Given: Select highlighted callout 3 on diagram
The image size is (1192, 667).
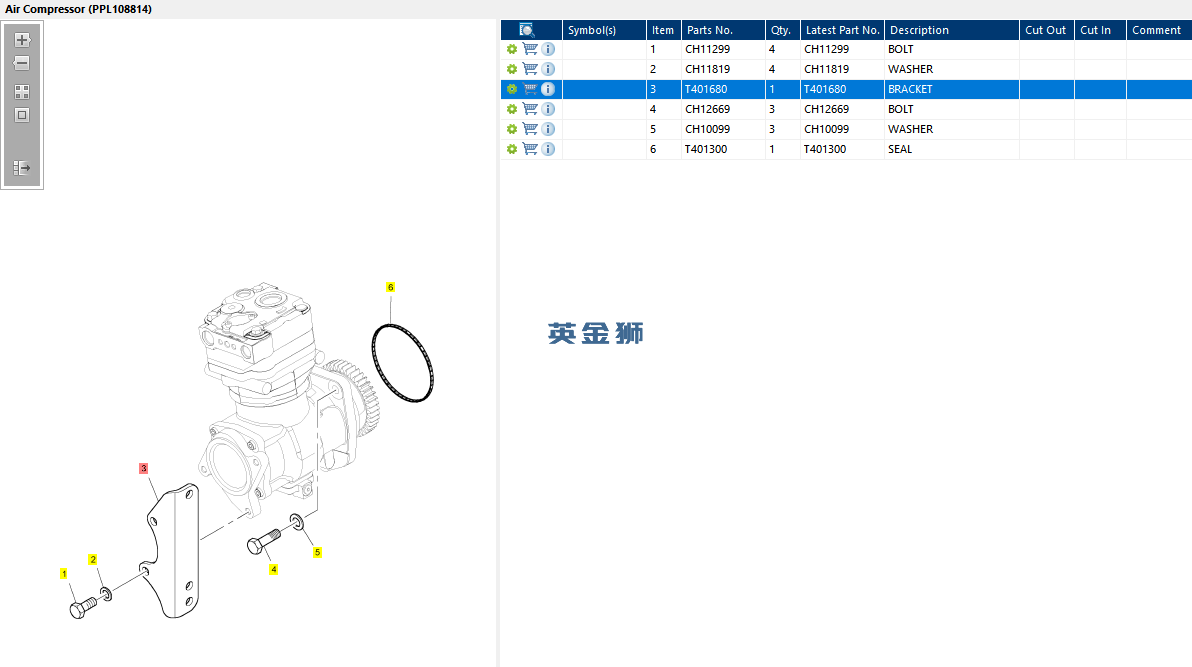Looking at the screenshot, I should pos(144,468).
